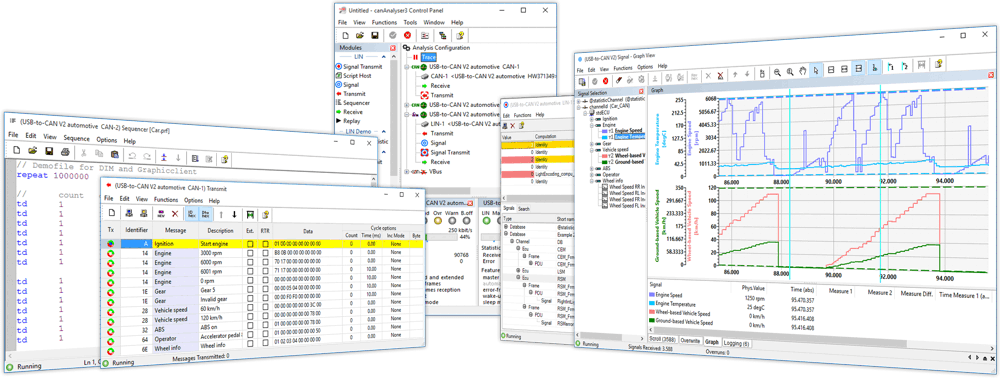Click New document icon in Transmit window toolbar
This screenshot has width=1000, height=378.
point(112,214)
